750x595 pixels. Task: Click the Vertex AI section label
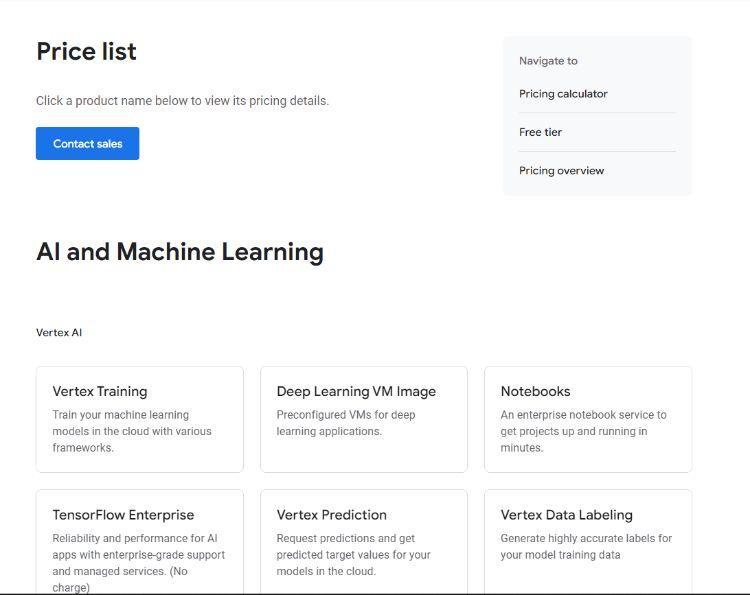click(59, 332)
